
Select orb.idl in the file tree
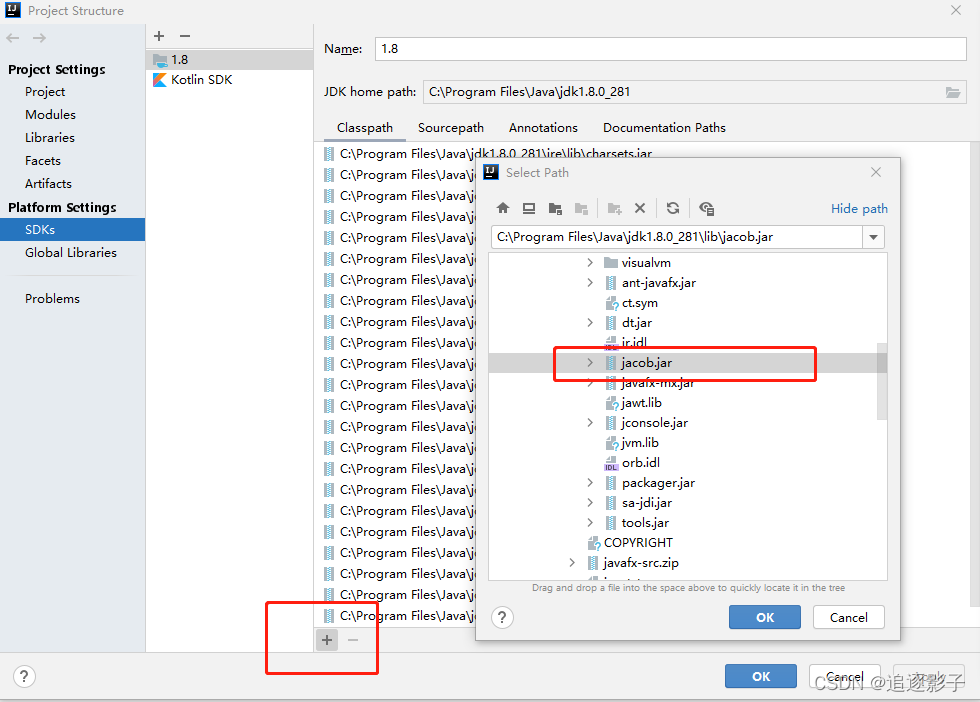point(641,463)
